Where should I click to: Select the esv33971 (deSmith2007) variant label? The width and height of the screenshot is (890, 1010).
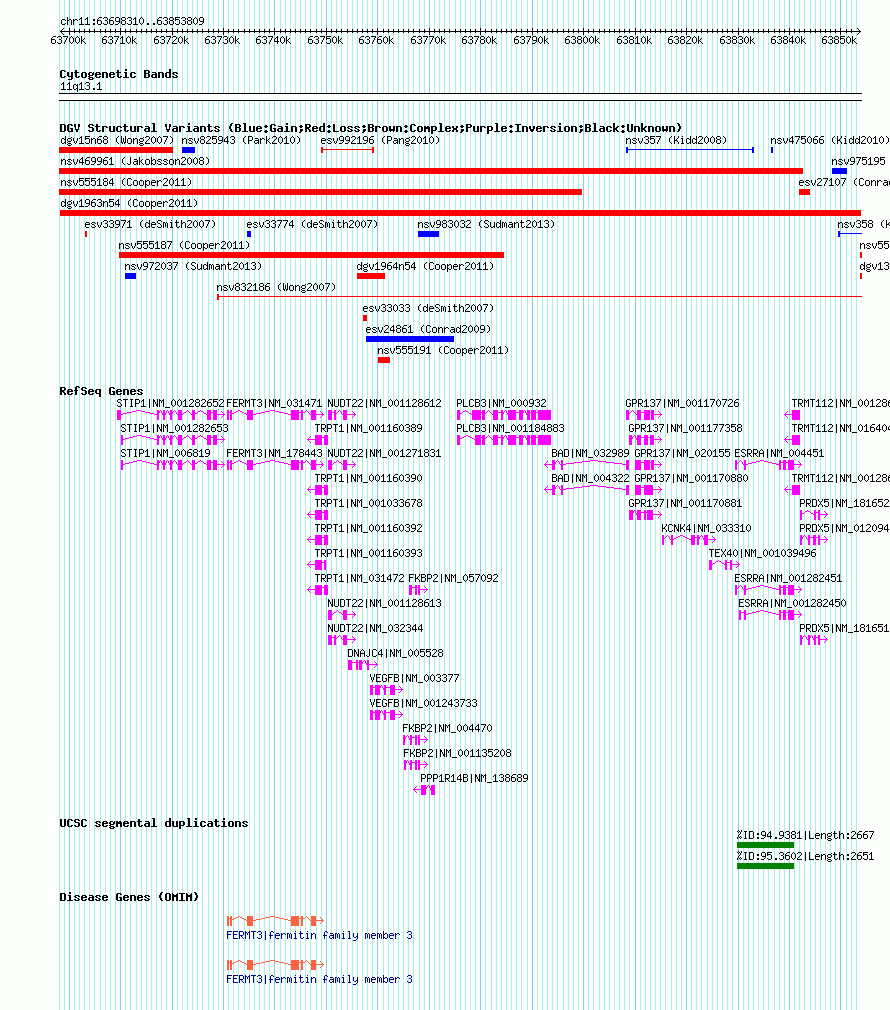[150, 224]
